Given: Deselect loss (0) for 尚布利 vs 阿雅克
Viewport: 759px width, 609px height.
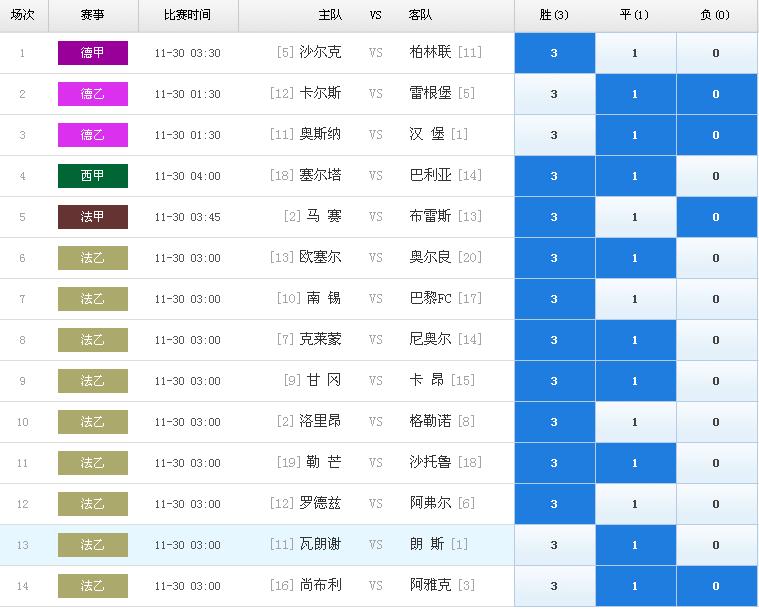Looking at the screenshot, I should 716,586.
